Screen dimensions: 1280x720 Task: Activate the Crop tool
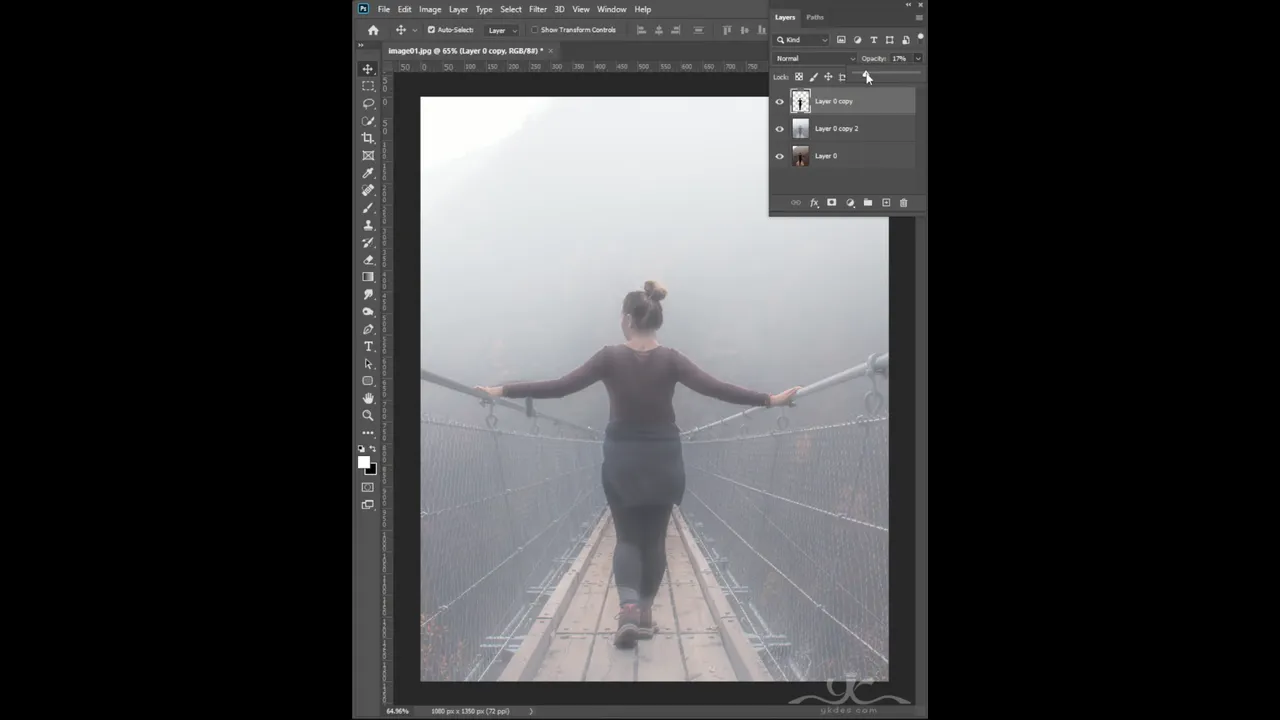coord(368,138)
